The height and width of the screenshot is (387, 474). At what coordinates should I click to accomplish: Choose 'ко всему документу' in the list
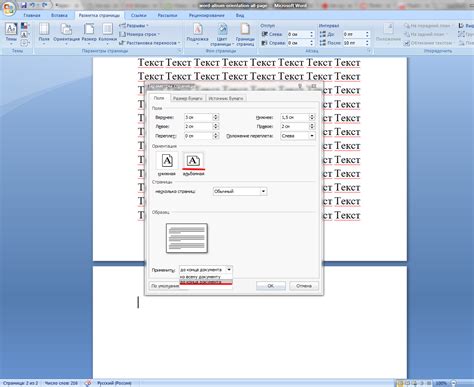pyautogui.click(x=200, y=277)
